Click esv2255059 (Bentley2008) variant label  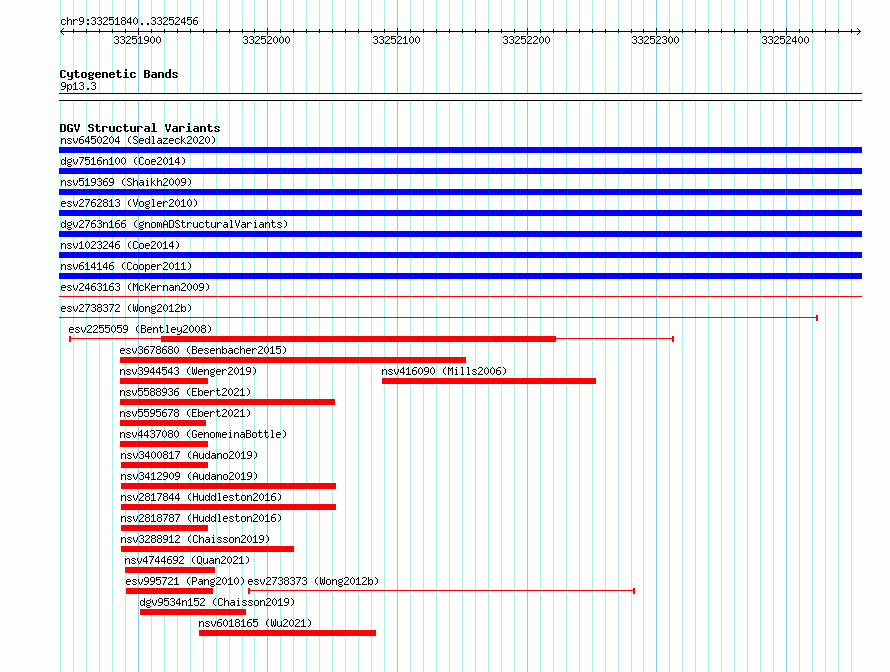click(140, 329)
